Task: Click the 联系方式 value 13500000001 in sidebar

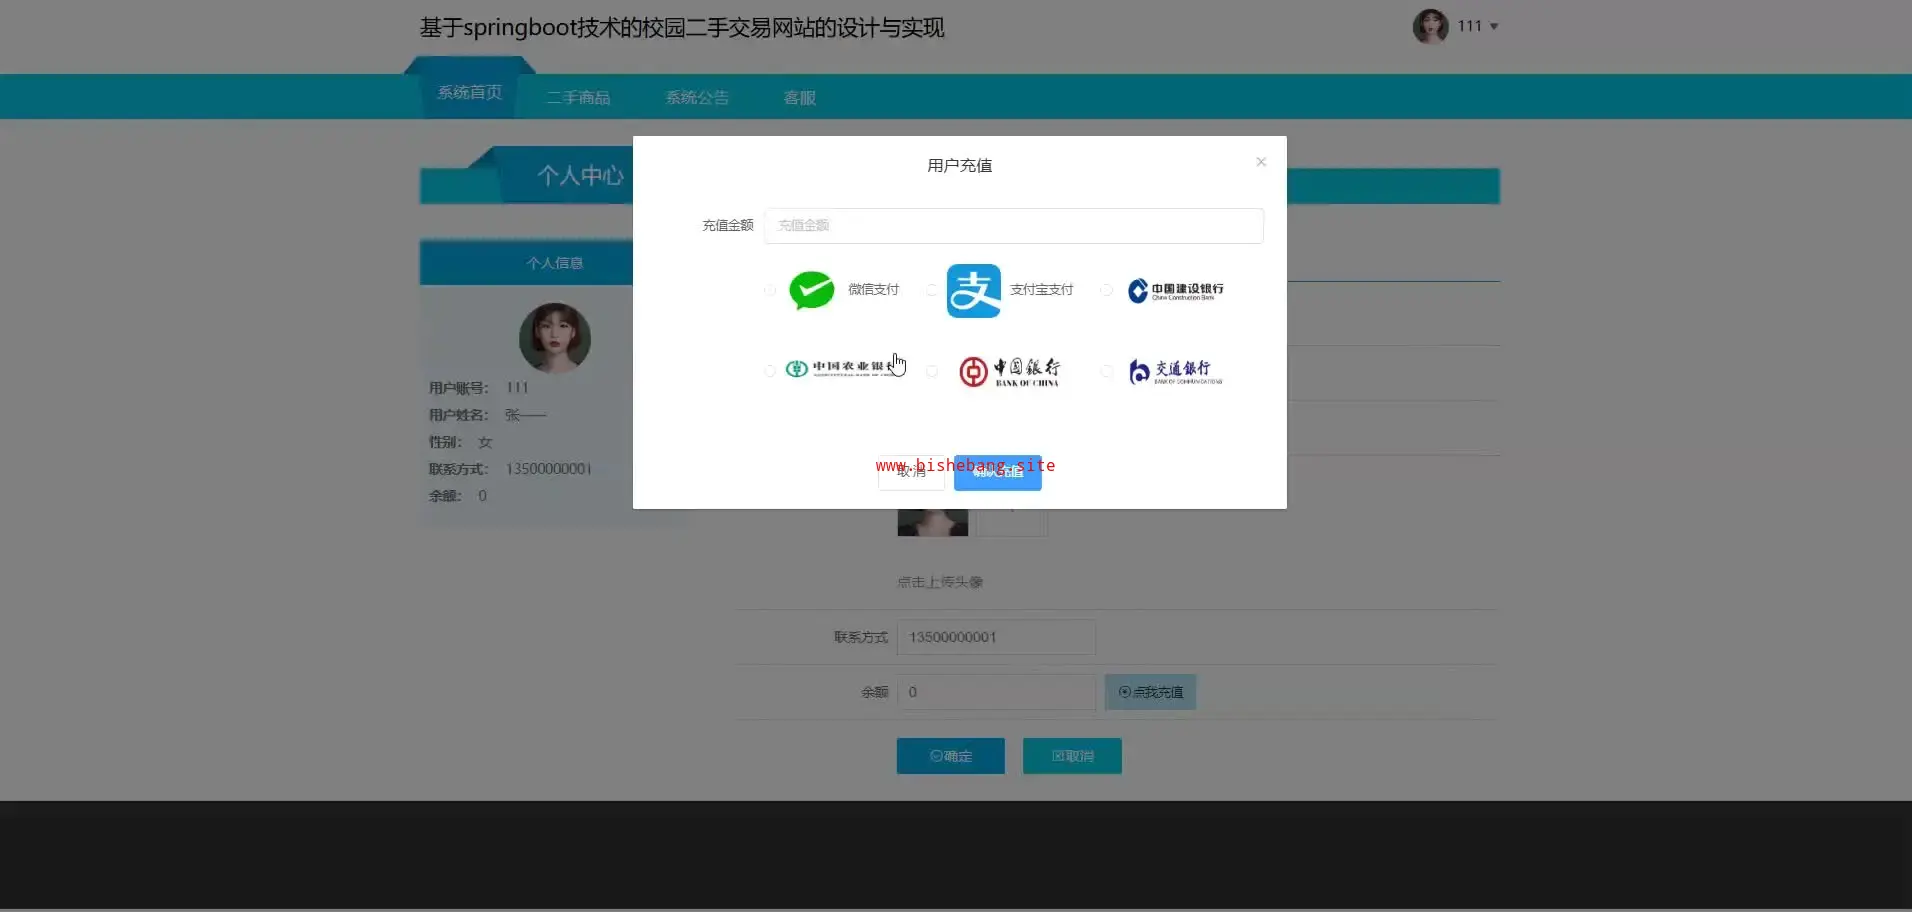Action: 549,469
